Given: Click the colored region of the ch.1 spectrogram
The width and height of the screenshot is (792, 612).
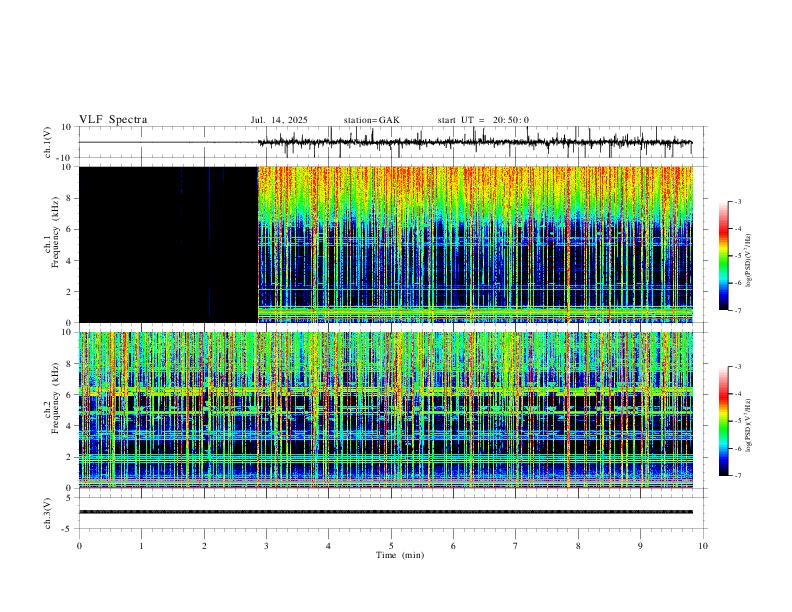Looking at the screenshot, I should tap(475, 244).
